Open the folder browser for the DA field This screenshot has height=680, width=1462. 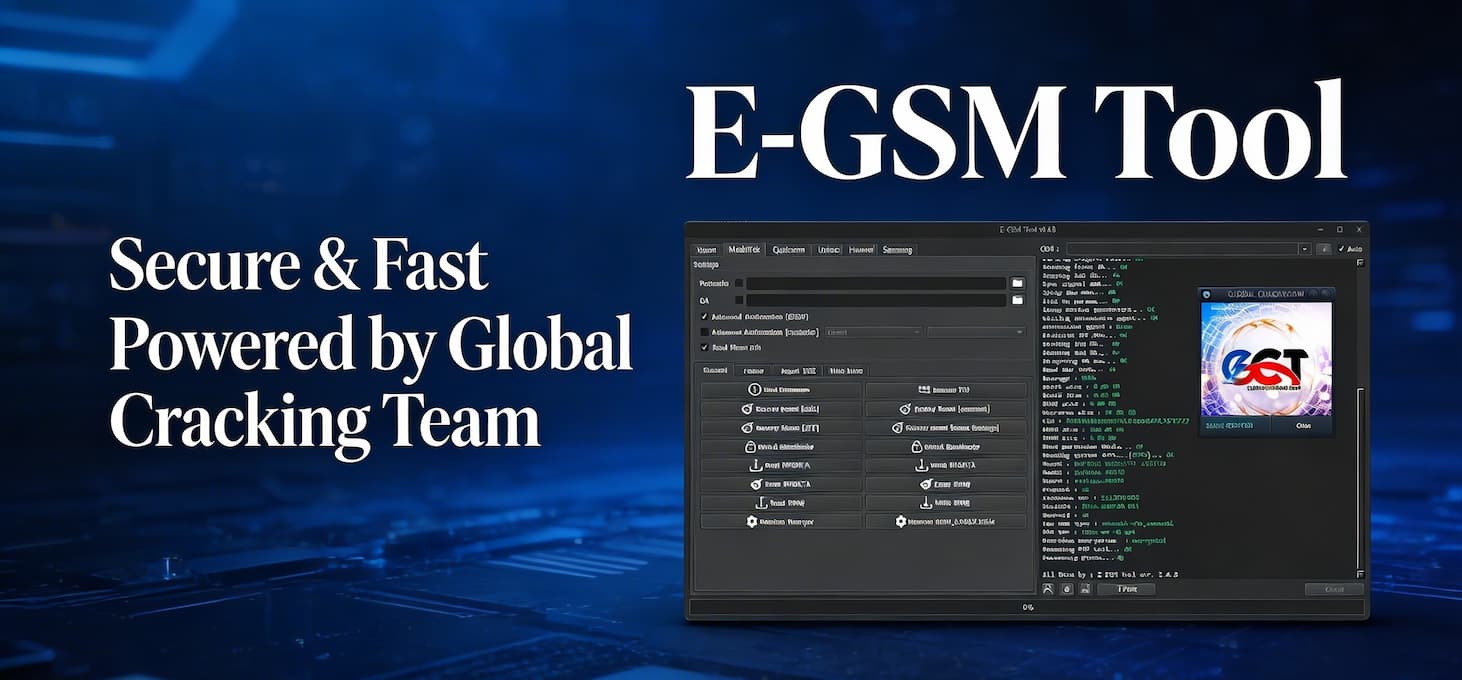(1018, 298)
